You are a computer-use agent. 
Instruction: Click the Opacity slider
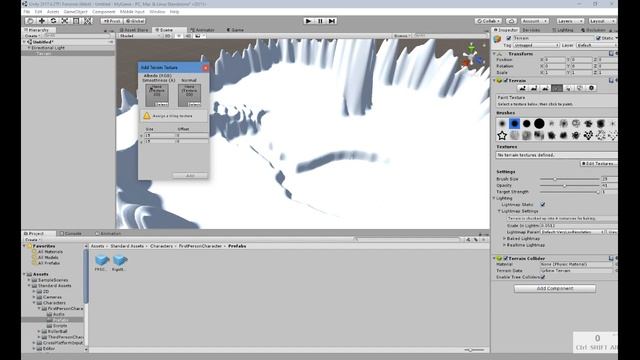coord(569,185)
